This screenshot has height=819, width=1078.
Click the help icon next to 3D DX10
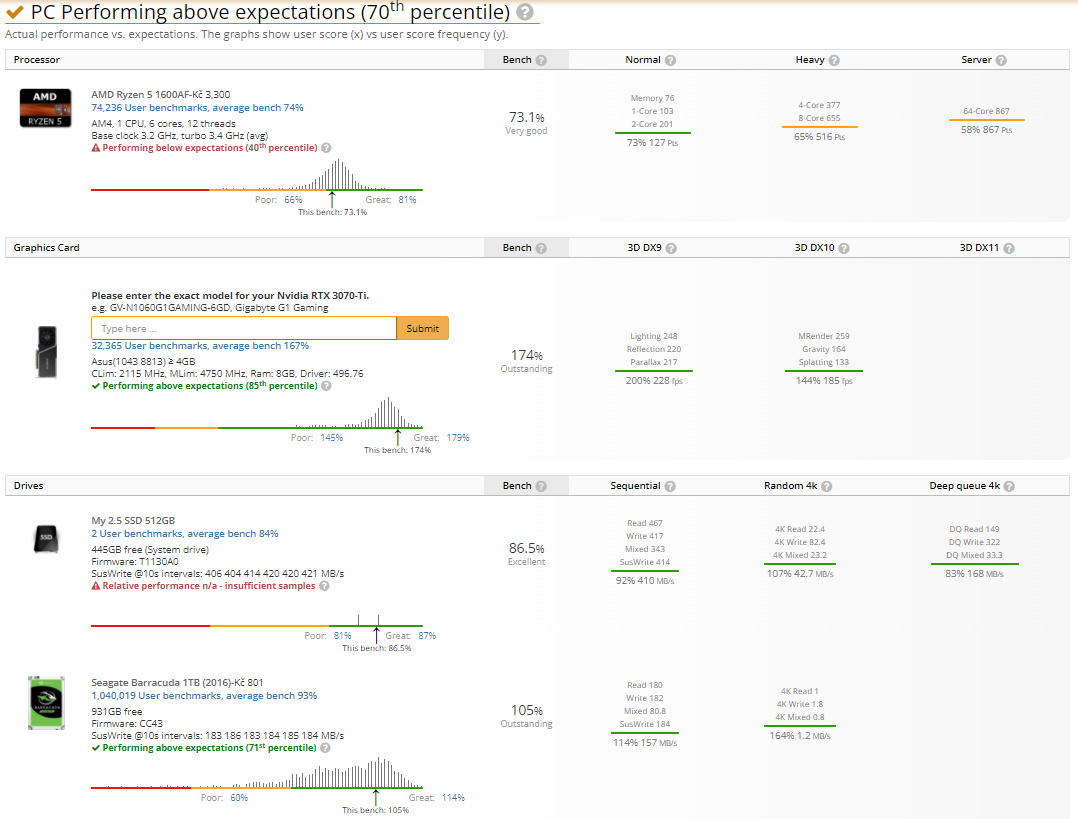coord(844,248)
